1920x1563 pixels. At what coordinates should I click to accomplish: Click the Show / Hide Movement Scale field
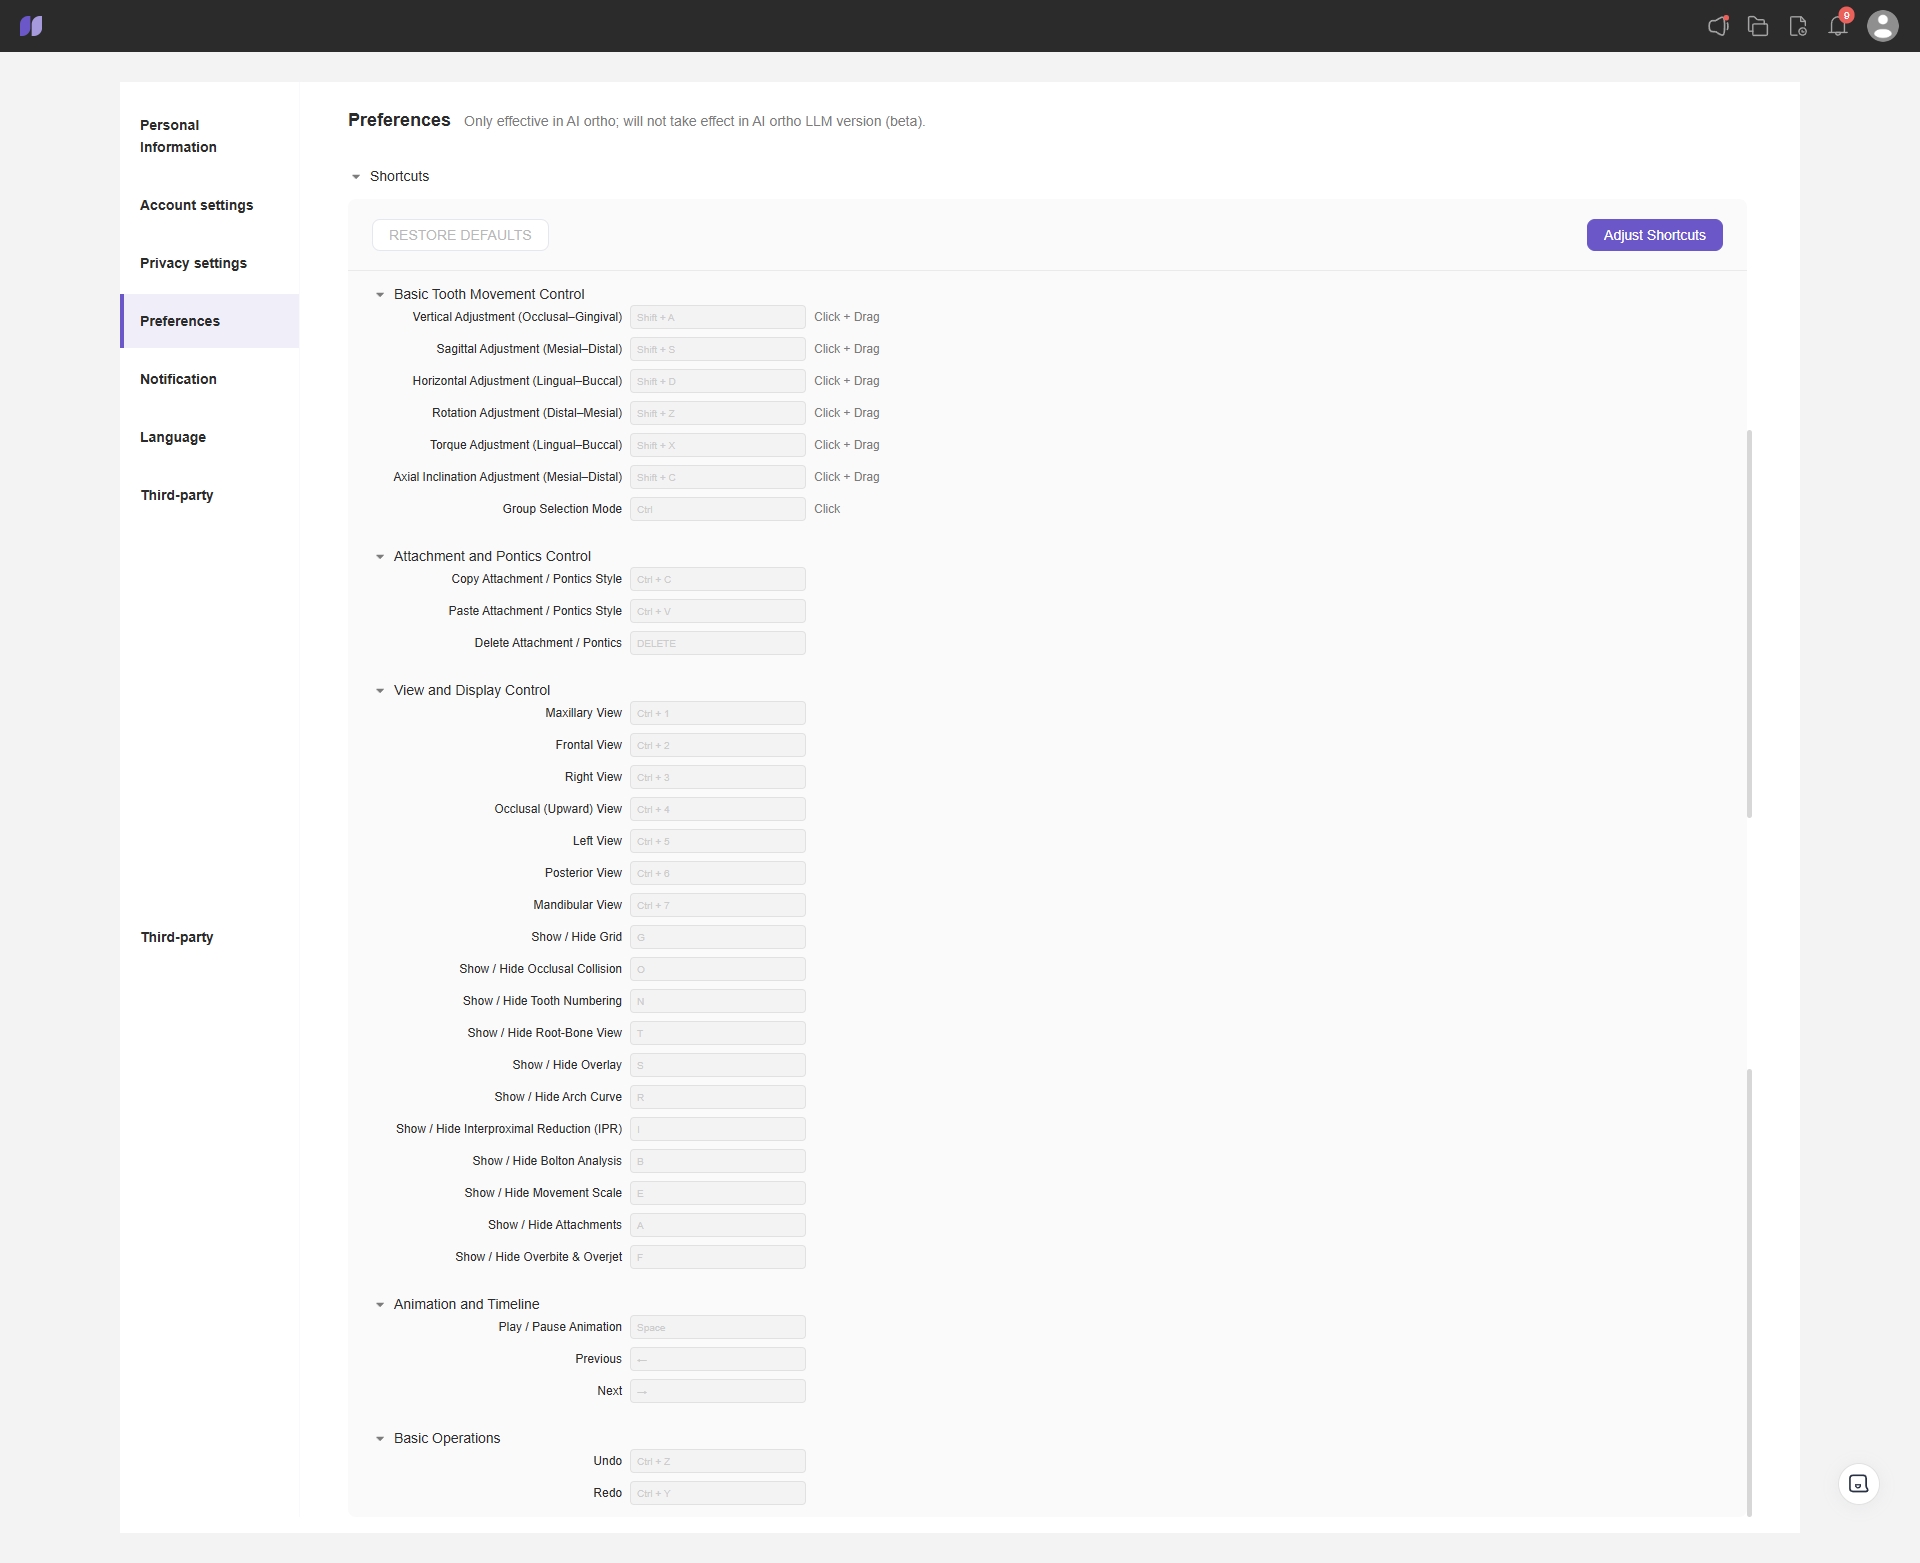pyautogui.click(x=718, y=1193)
